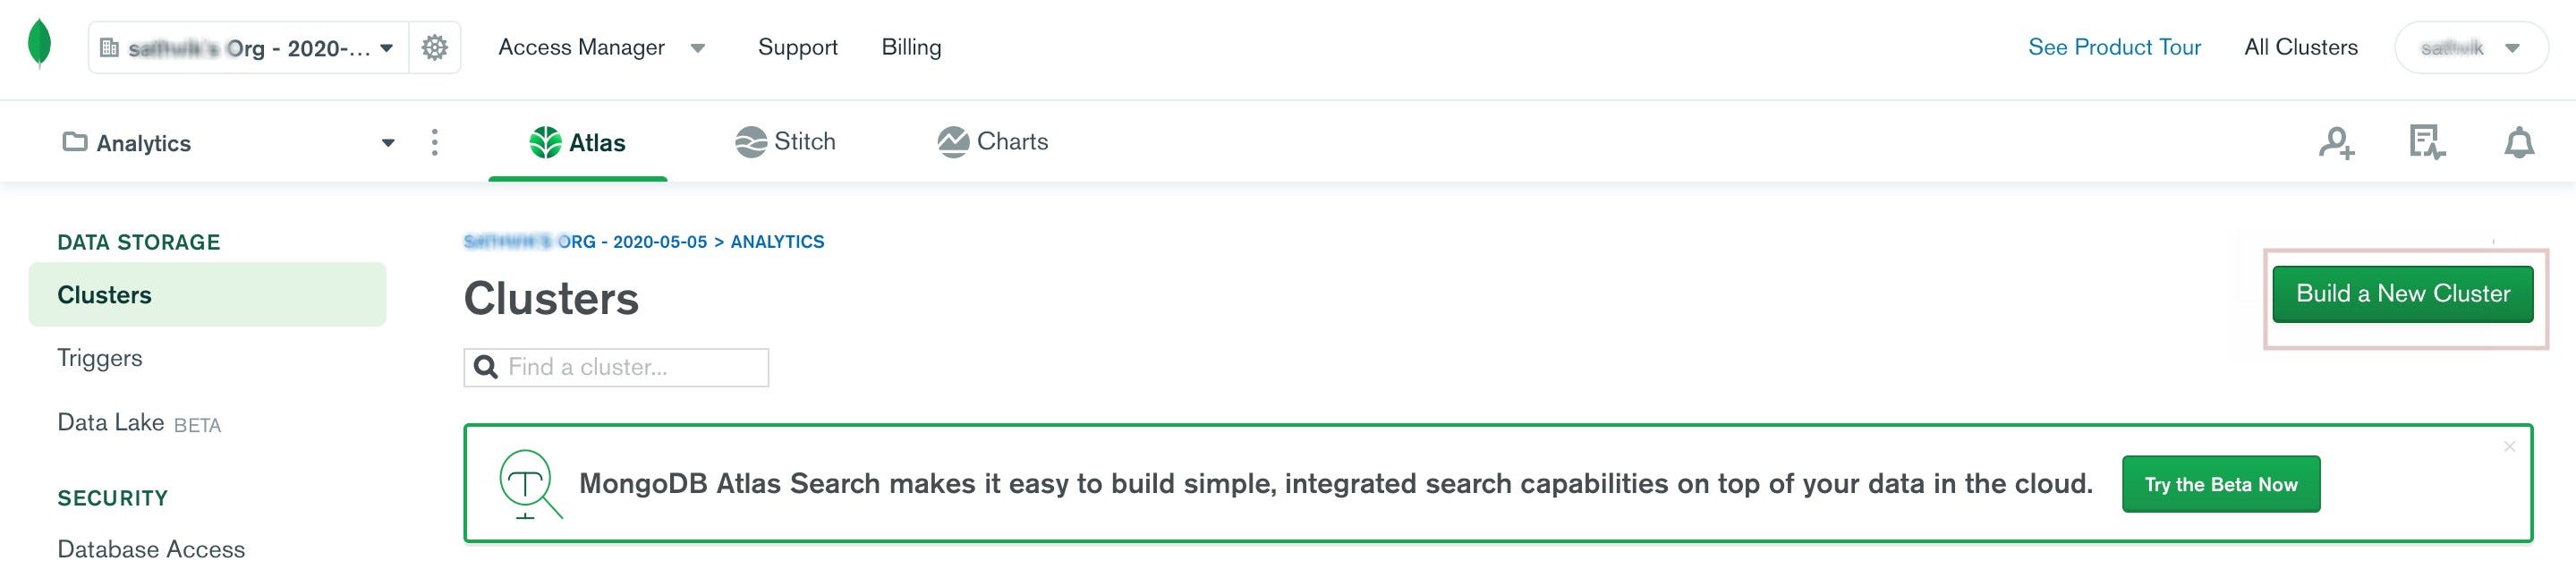The height and width of the screenshot is (561, 2576).
Task: Click Try the Beta Now
Action: 2221,483
